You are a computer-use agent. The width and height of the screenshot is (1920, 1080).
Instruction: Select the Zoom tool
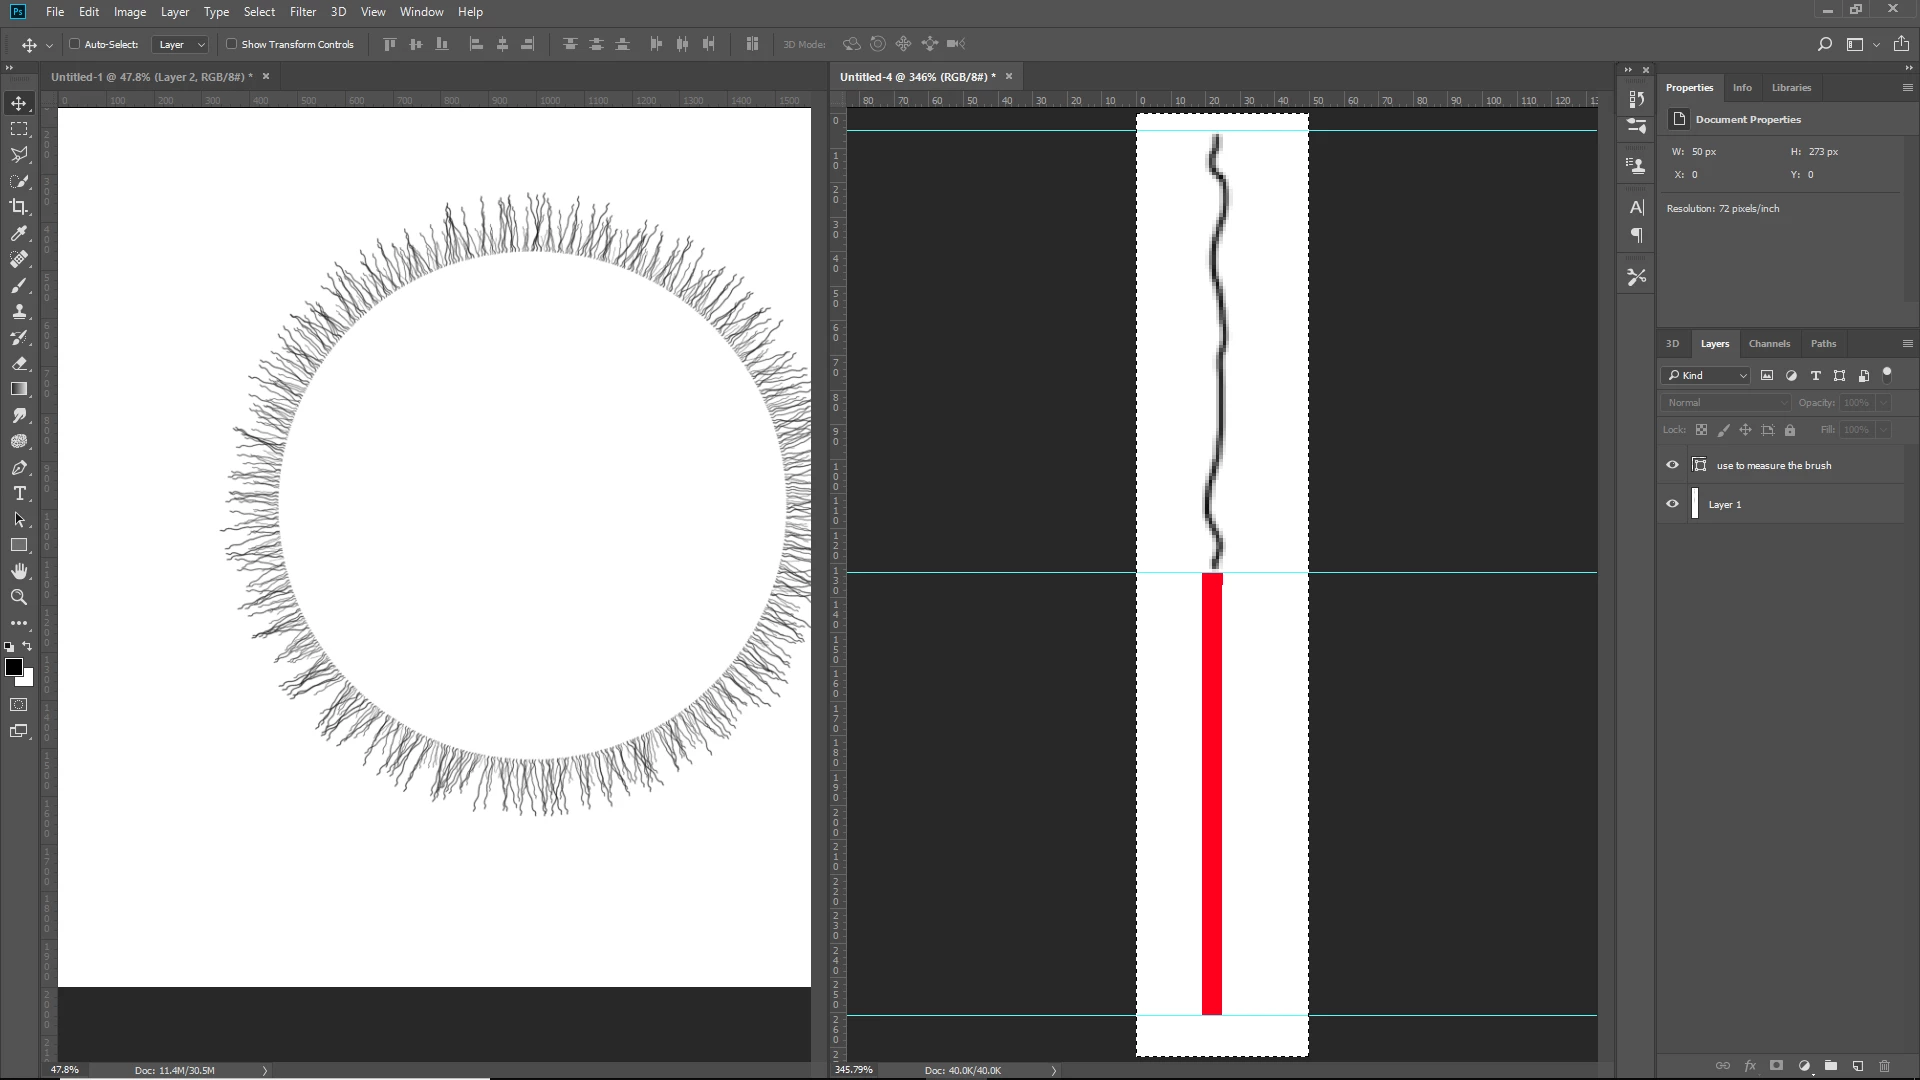(19, 597)
